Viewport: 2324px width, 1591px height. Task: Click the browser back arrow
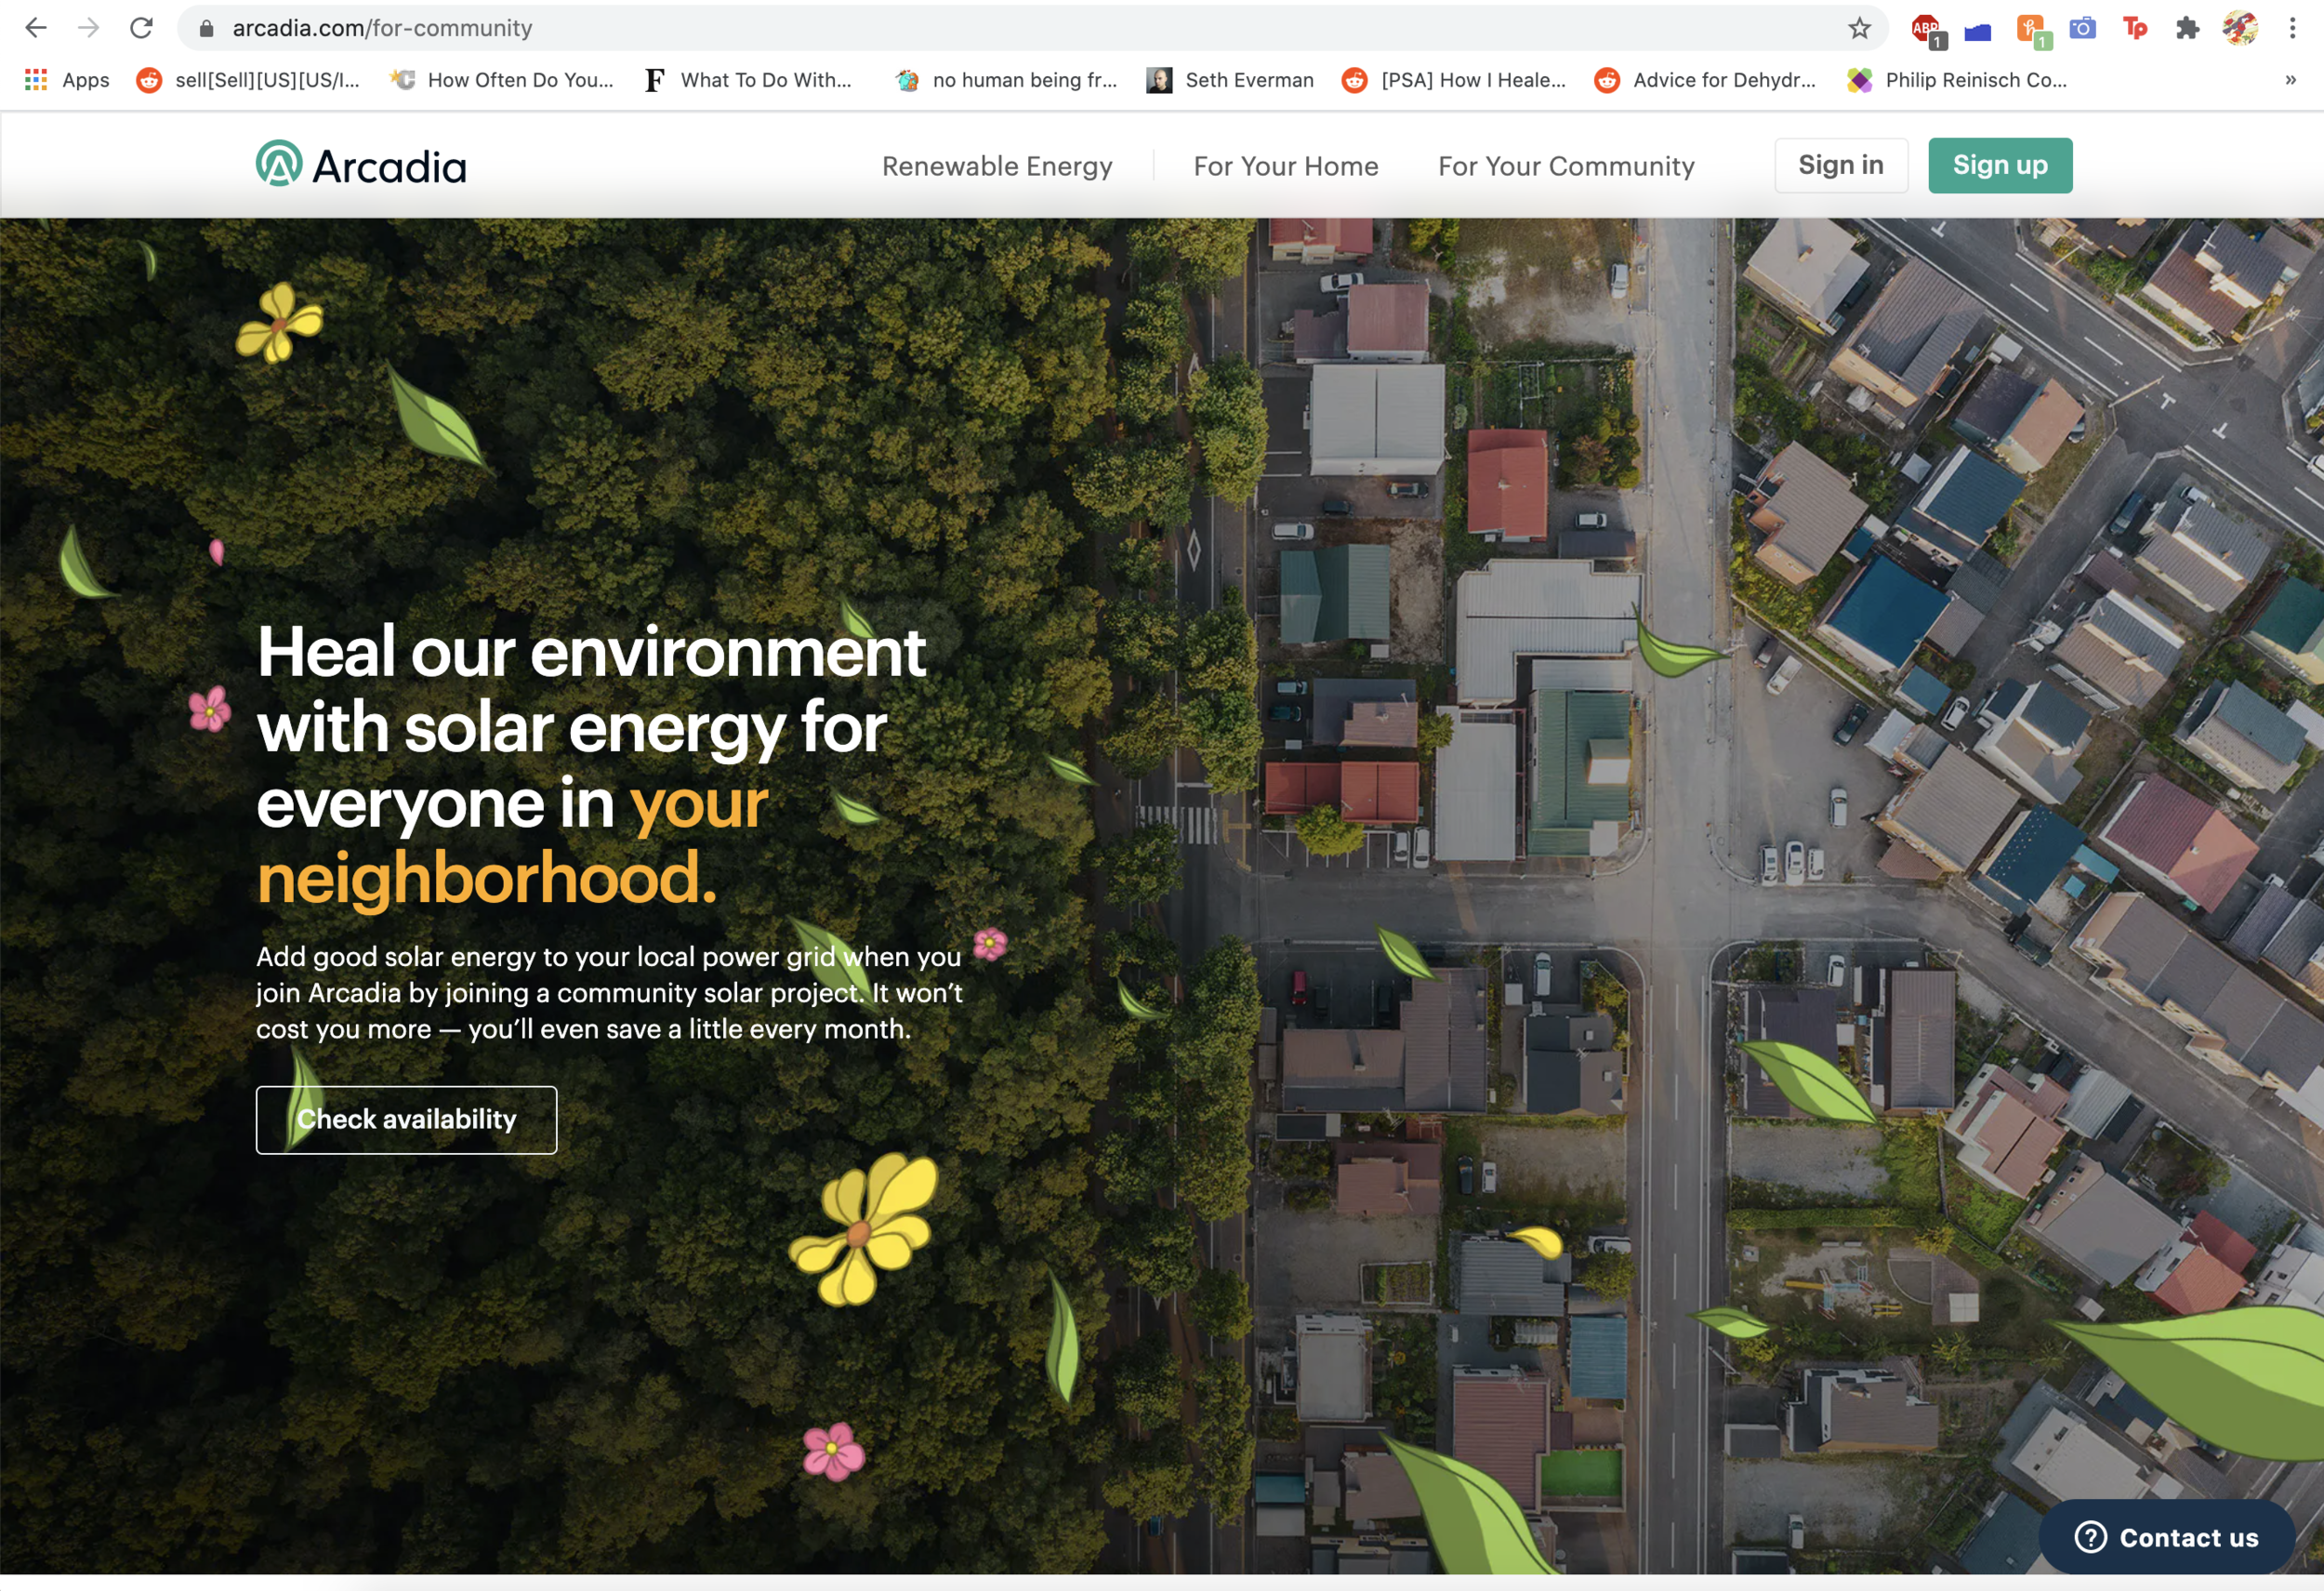coord(36,28)
